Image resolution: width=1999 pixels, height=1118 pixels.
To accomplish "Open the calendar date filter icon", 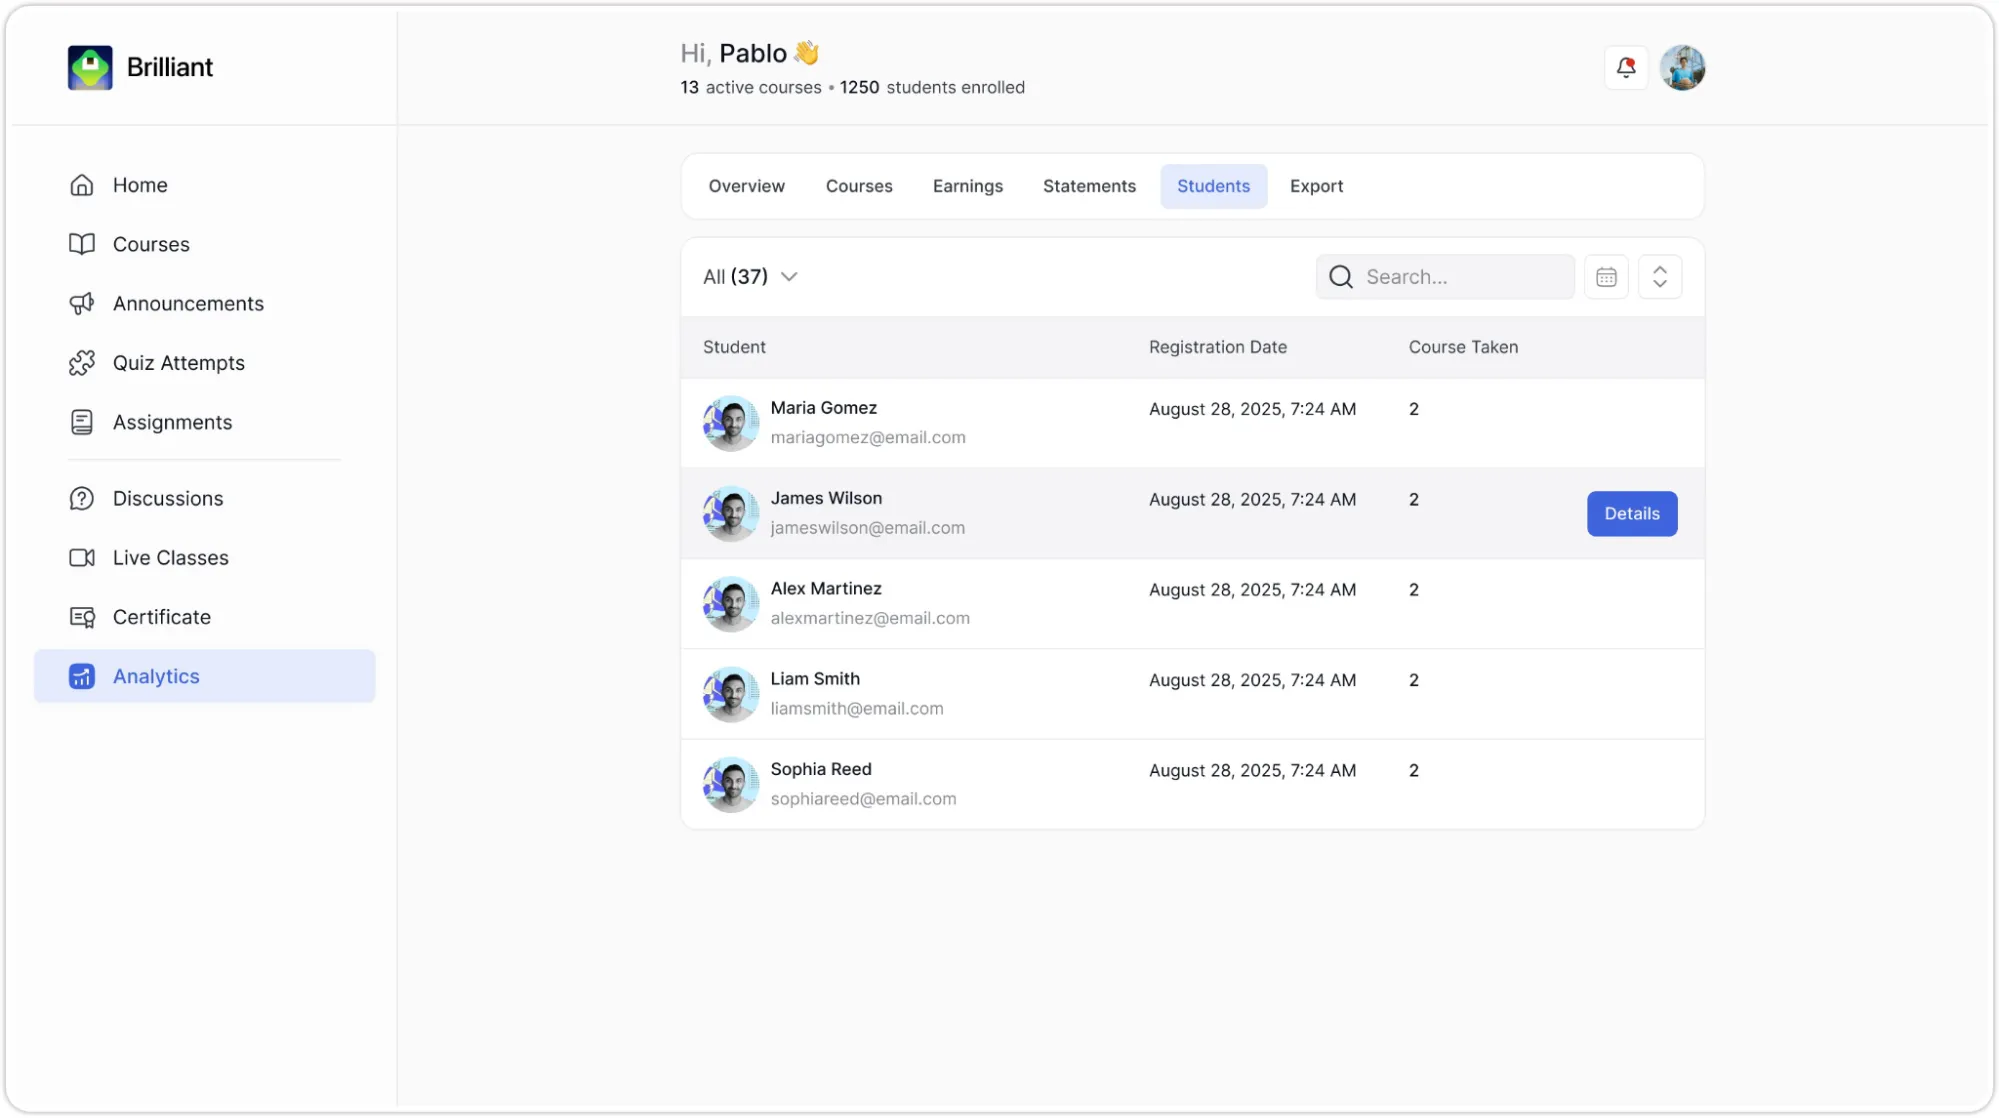I will tap(1607, 277).
